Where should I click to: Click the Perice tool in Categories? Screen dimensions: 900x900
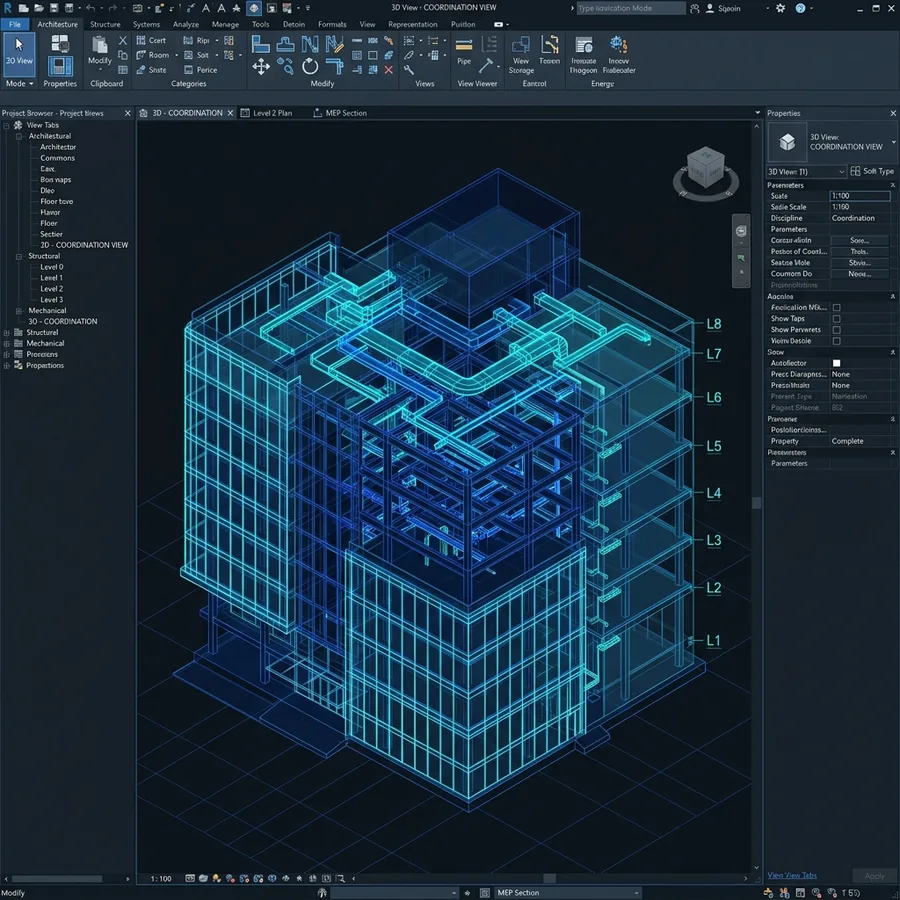[200, 70]
